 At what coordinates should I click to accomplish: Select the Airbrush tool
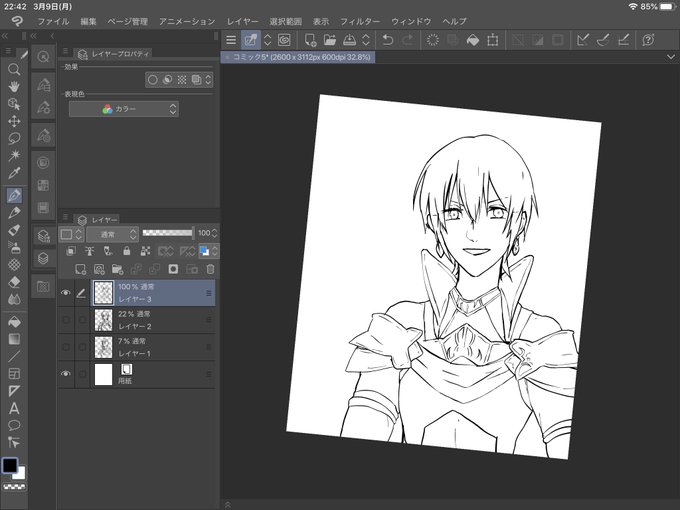click(14, 247)
